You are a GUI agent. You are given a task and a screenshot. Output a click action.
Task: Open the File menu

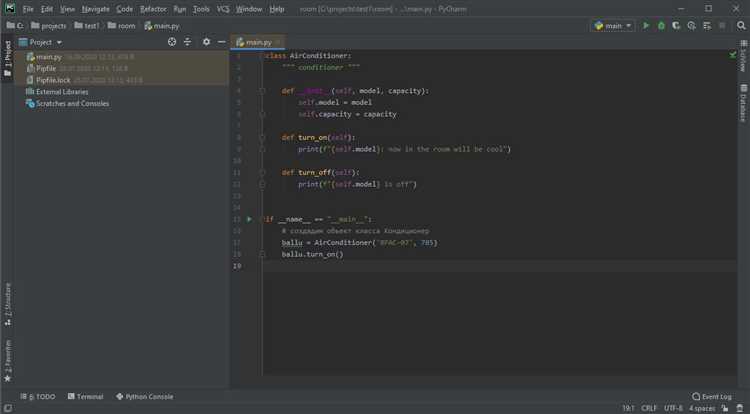coord(28,9)
